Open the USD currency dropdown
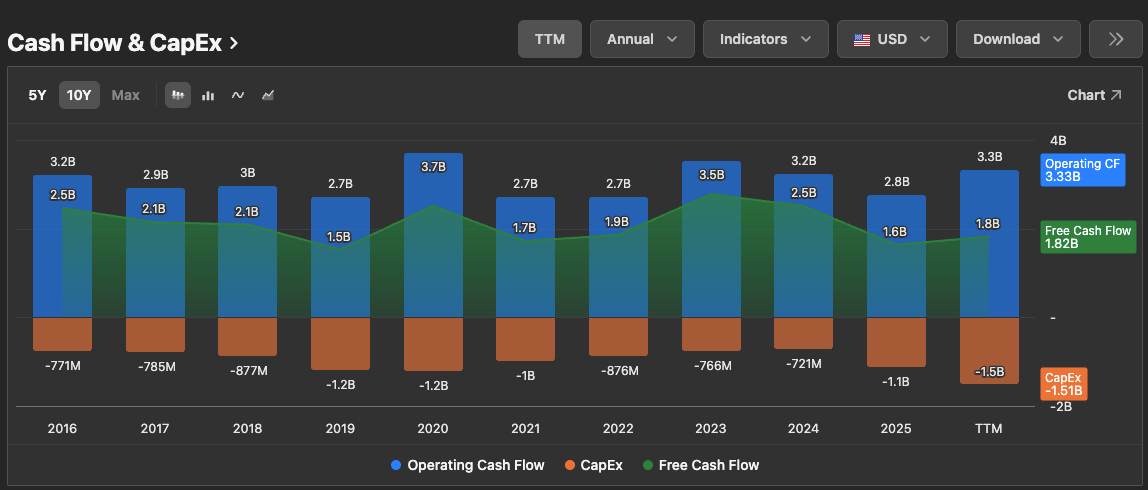1148x490 pixels. 892,39
